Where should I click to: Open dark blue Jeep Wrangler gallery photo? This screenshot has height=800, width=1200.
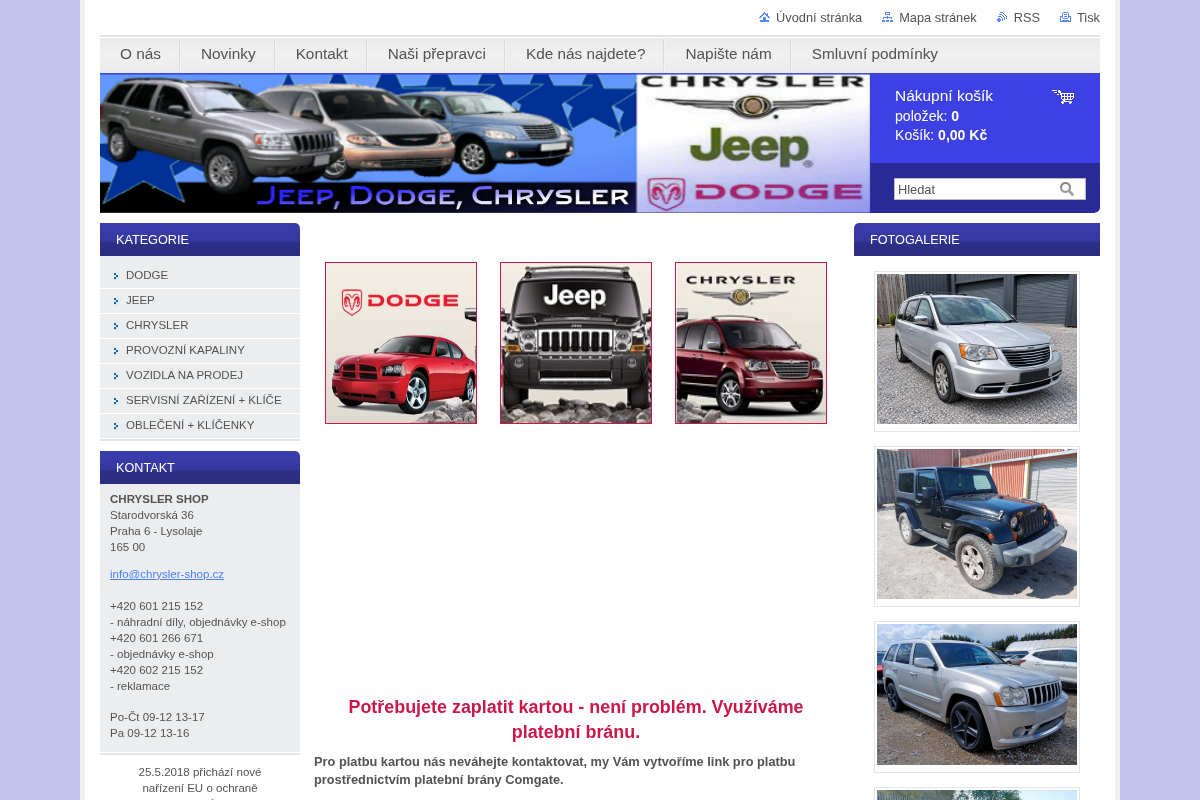pos(977,524)
